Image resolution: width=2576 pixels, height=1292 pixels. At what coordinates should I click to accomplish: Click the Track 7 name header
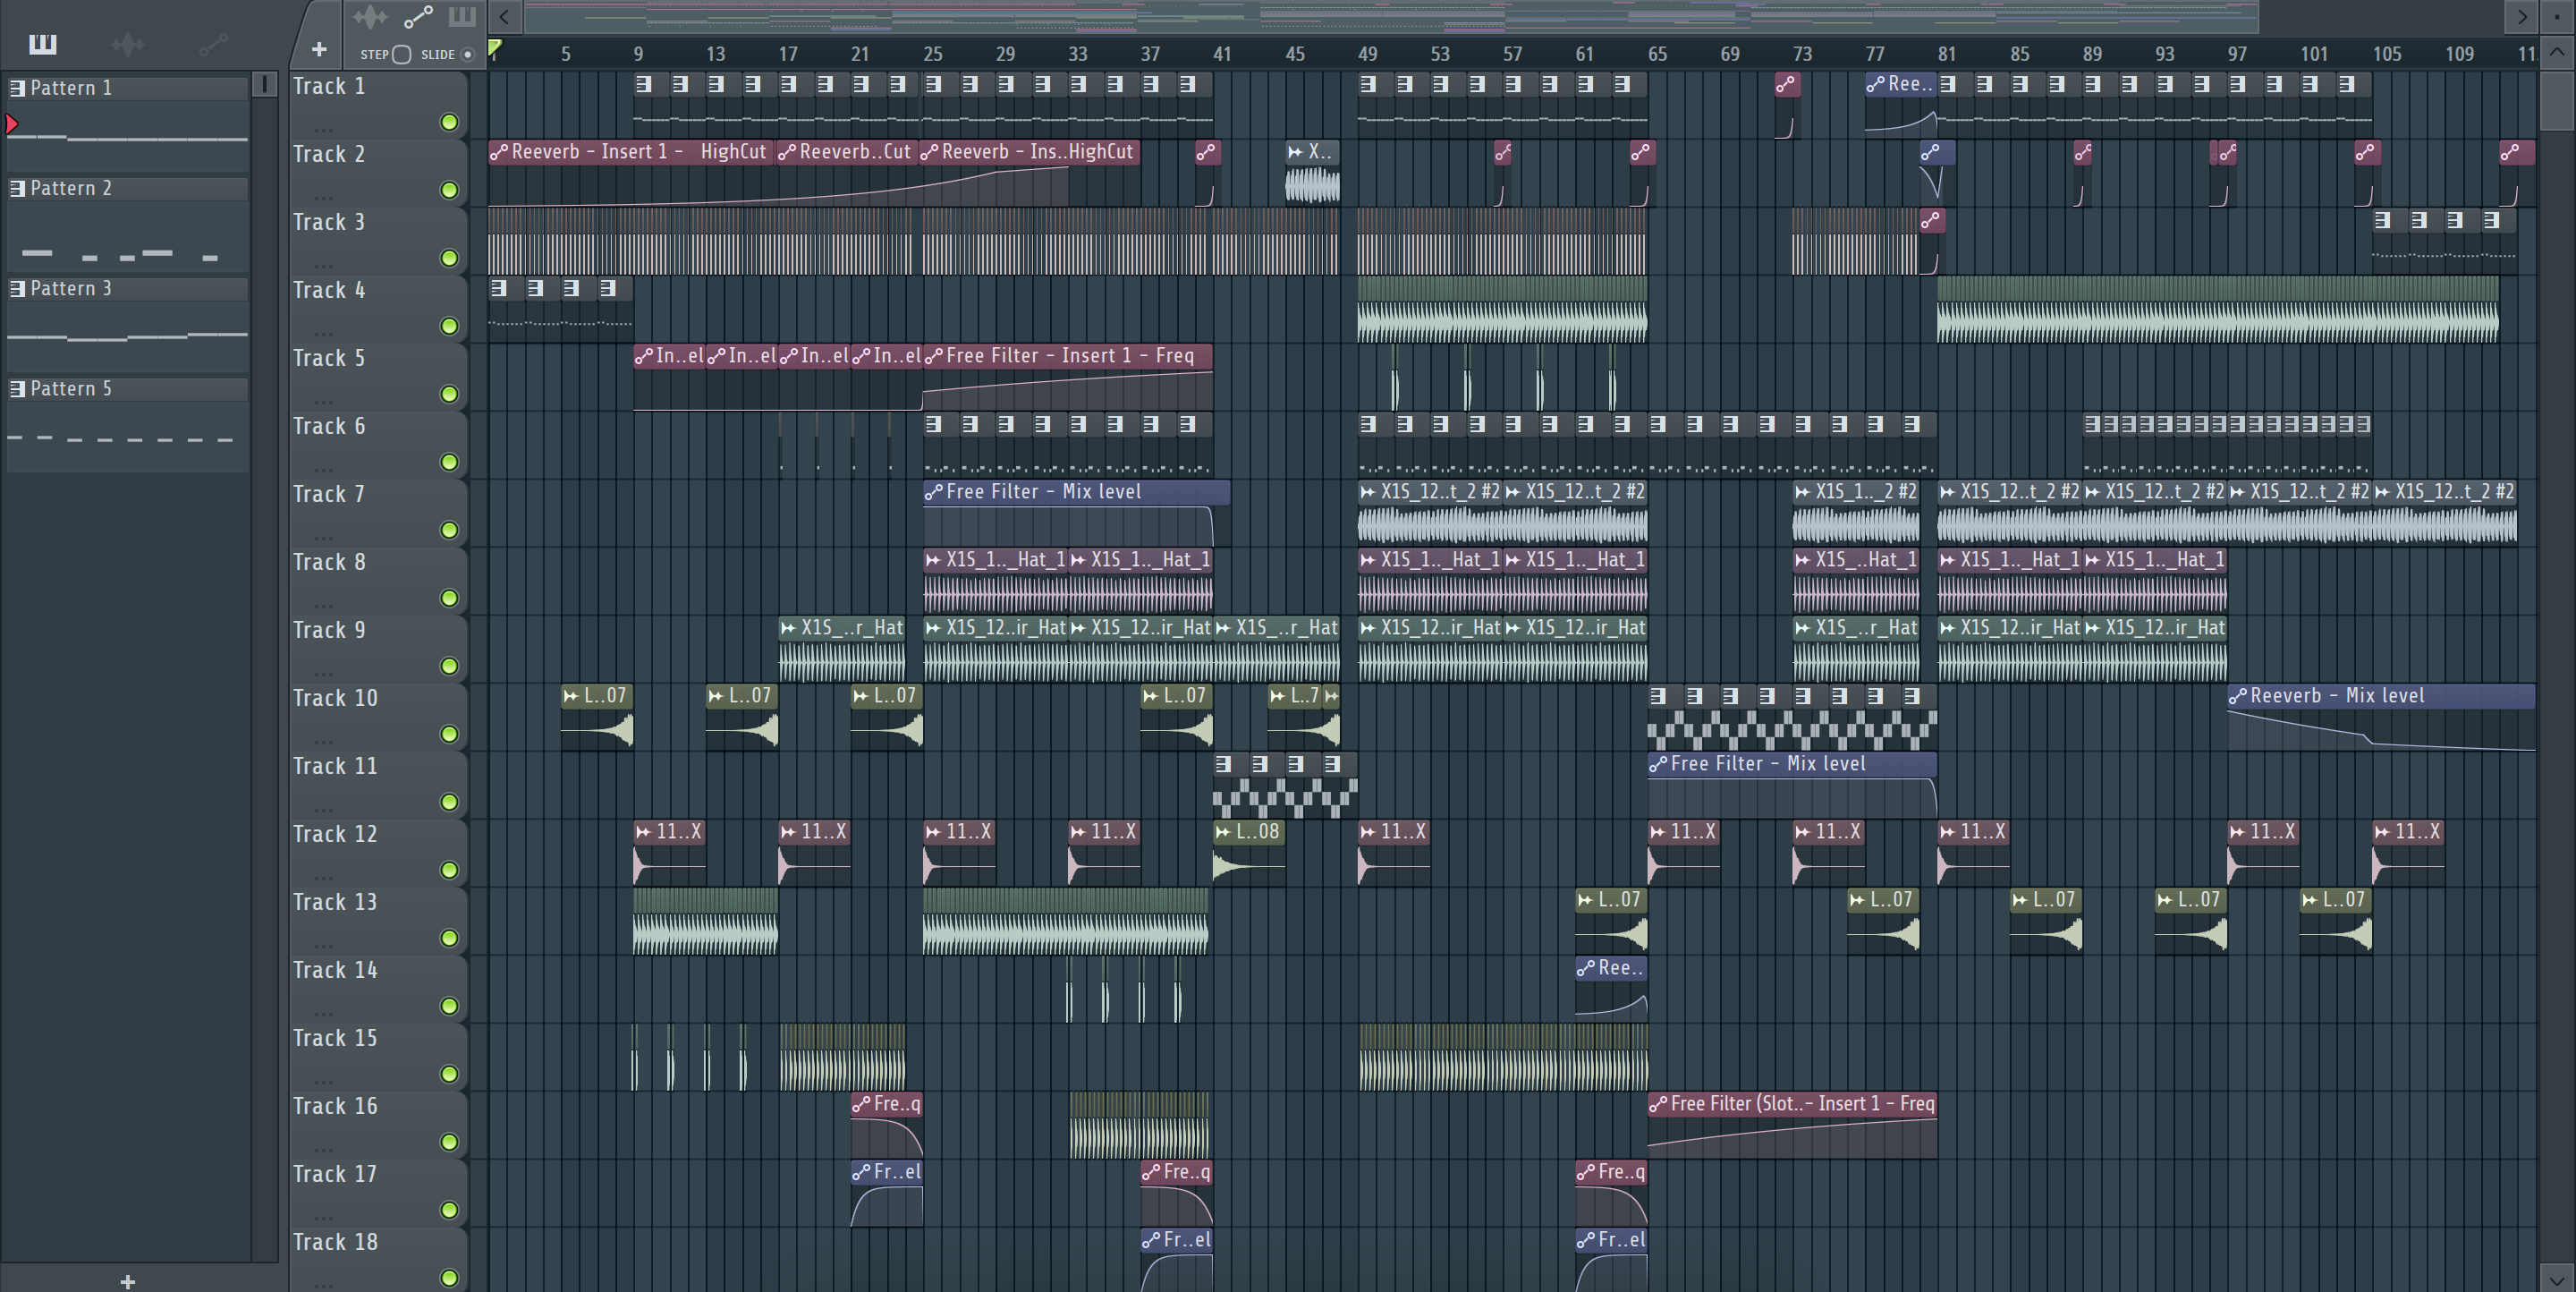coord(328,494)
